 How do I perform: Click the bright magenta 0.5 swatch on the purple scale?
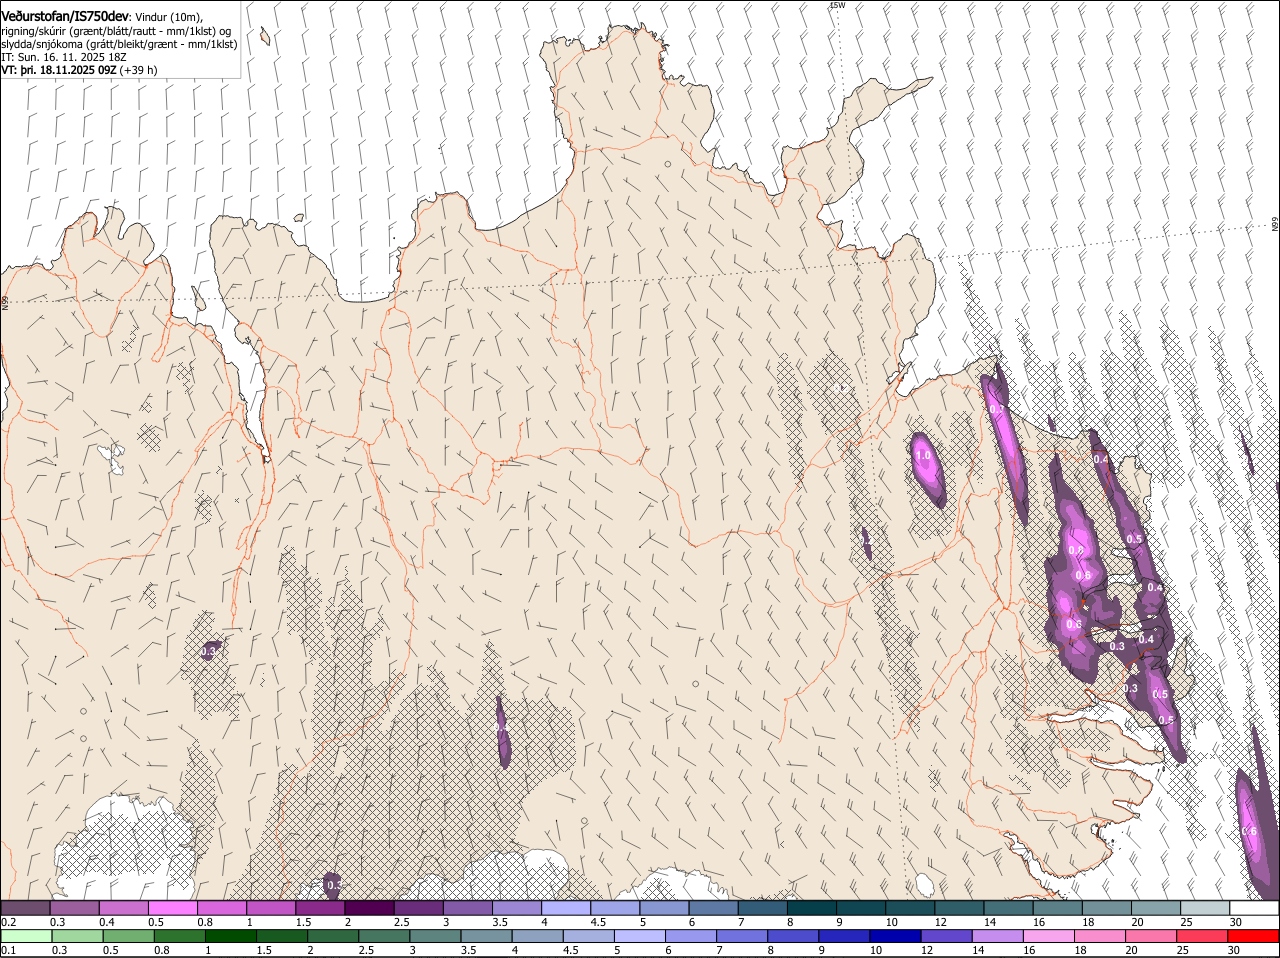click(x=172, y=908)
